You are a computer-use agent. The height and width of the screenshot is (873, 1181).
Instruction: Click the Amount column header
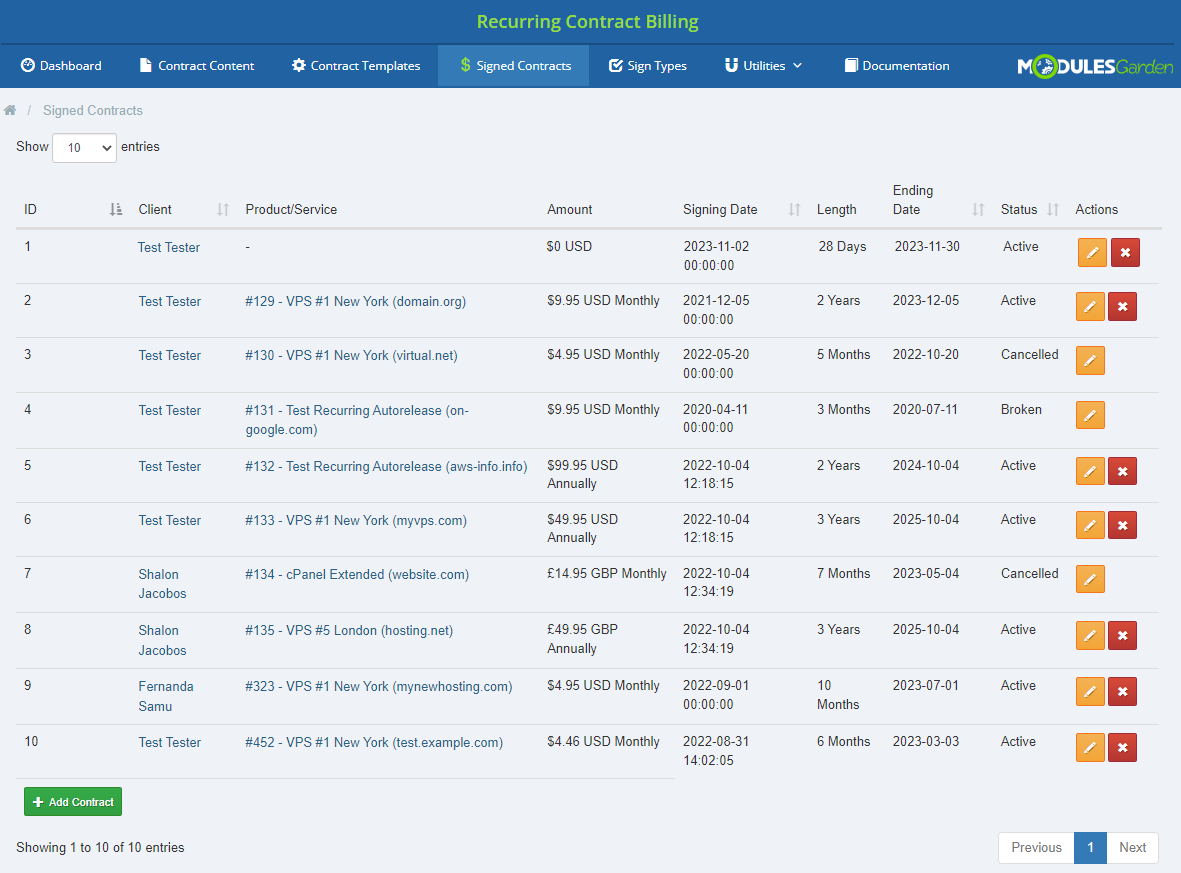tap(569, 209)
